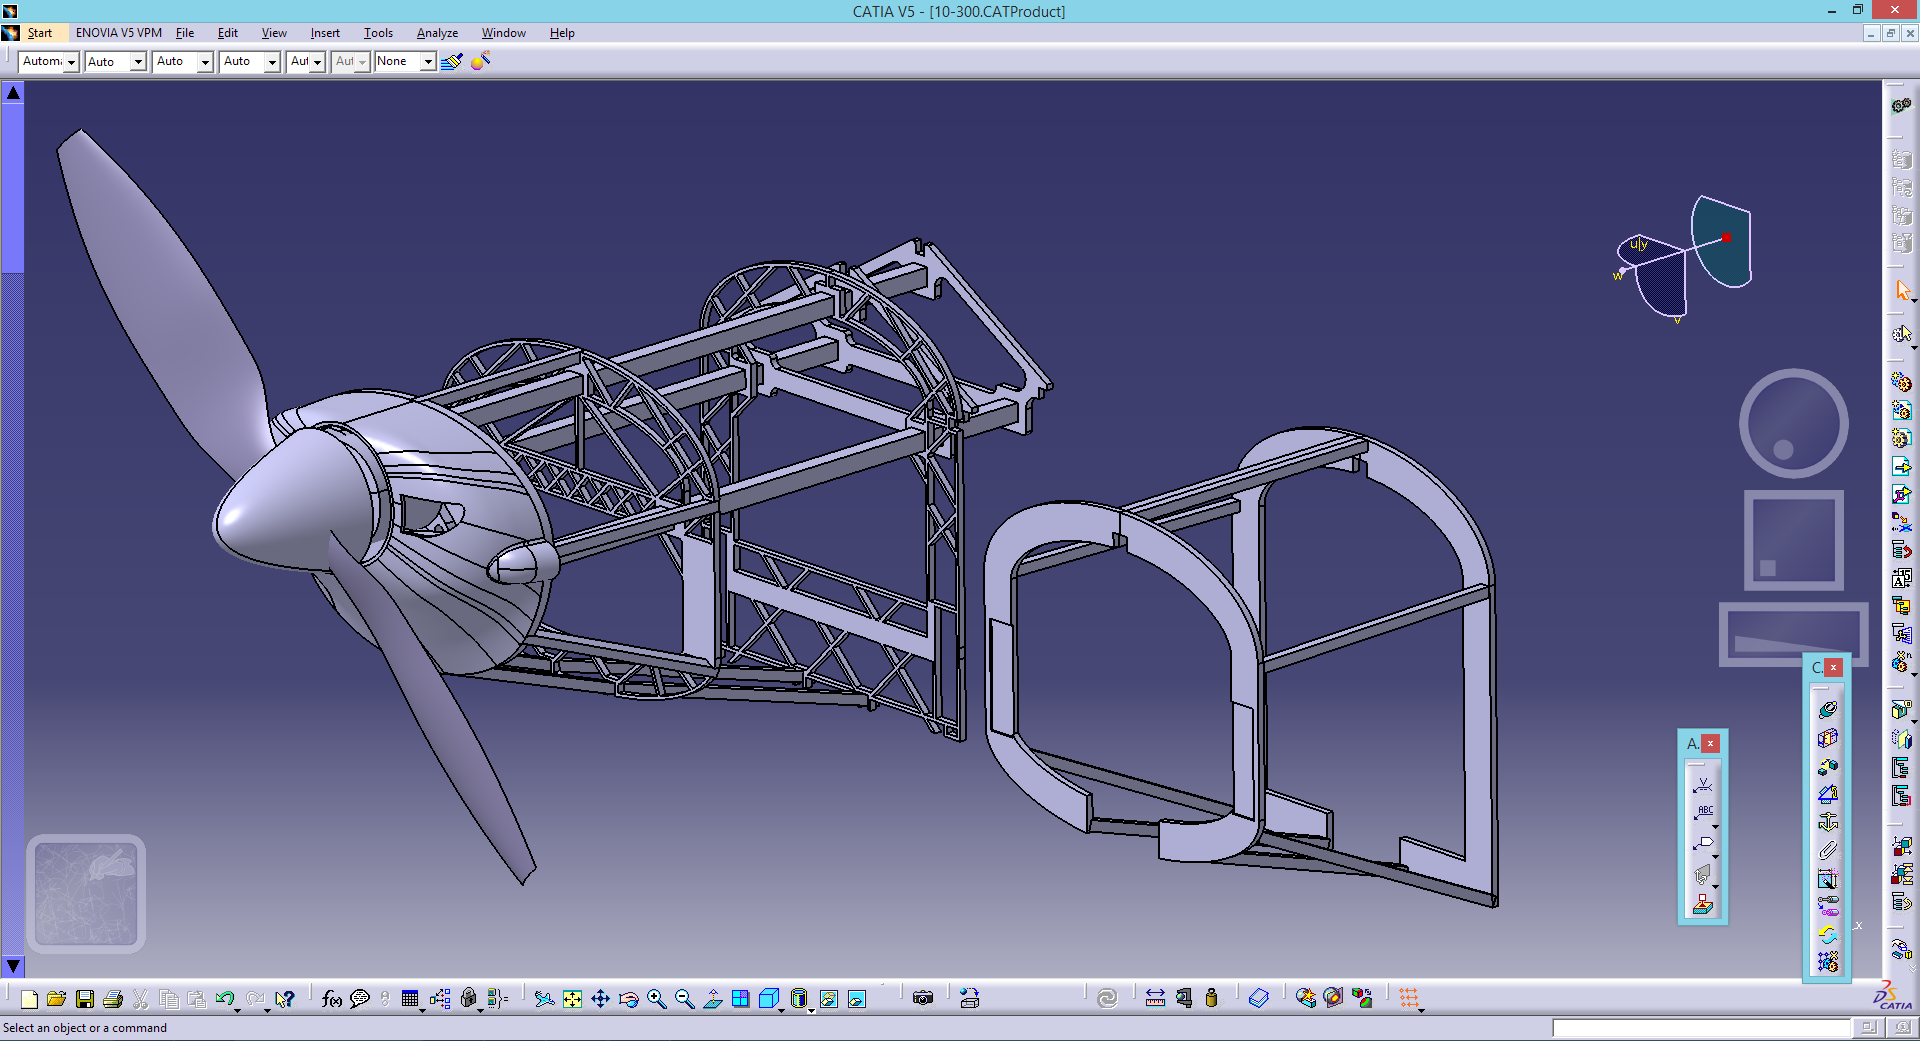
Task: Open the 'None' layer dropdown
Action: 428,62
